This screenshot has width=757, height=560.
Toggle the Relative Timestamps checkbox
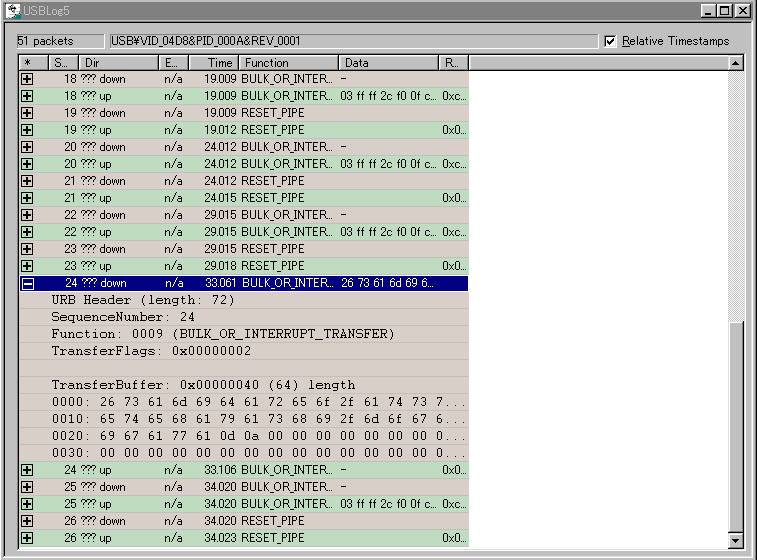610,41
